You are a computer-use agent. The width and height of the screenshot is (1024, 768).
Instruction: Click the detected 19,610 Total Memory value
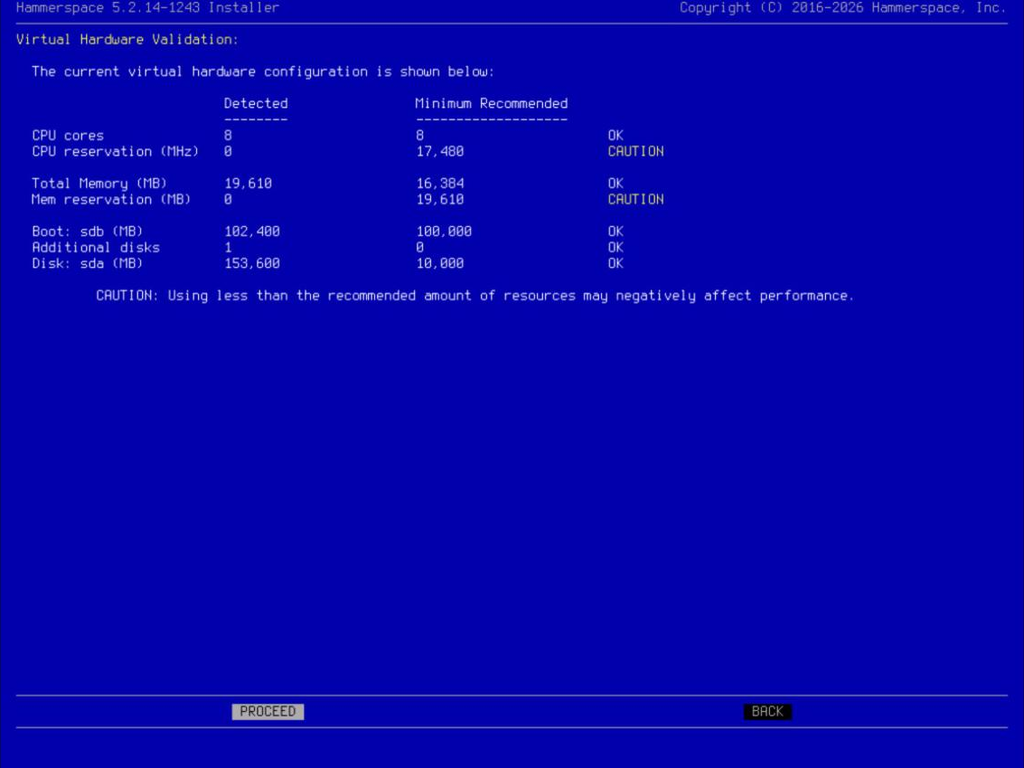pyautogui.click(x=248, y=184)
